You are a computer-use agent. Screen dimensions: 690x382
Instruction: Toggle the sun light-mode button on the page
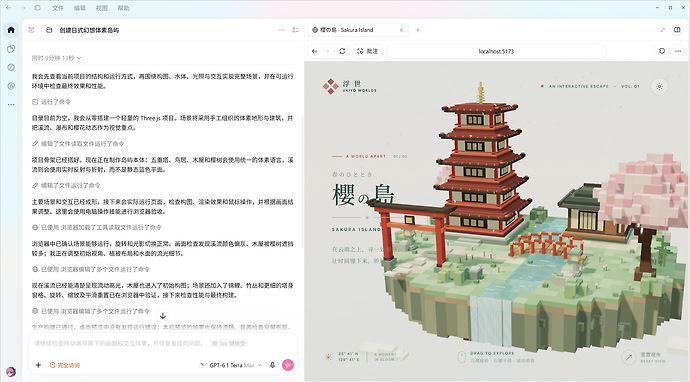pyautogui.click(x=659, y=86)
